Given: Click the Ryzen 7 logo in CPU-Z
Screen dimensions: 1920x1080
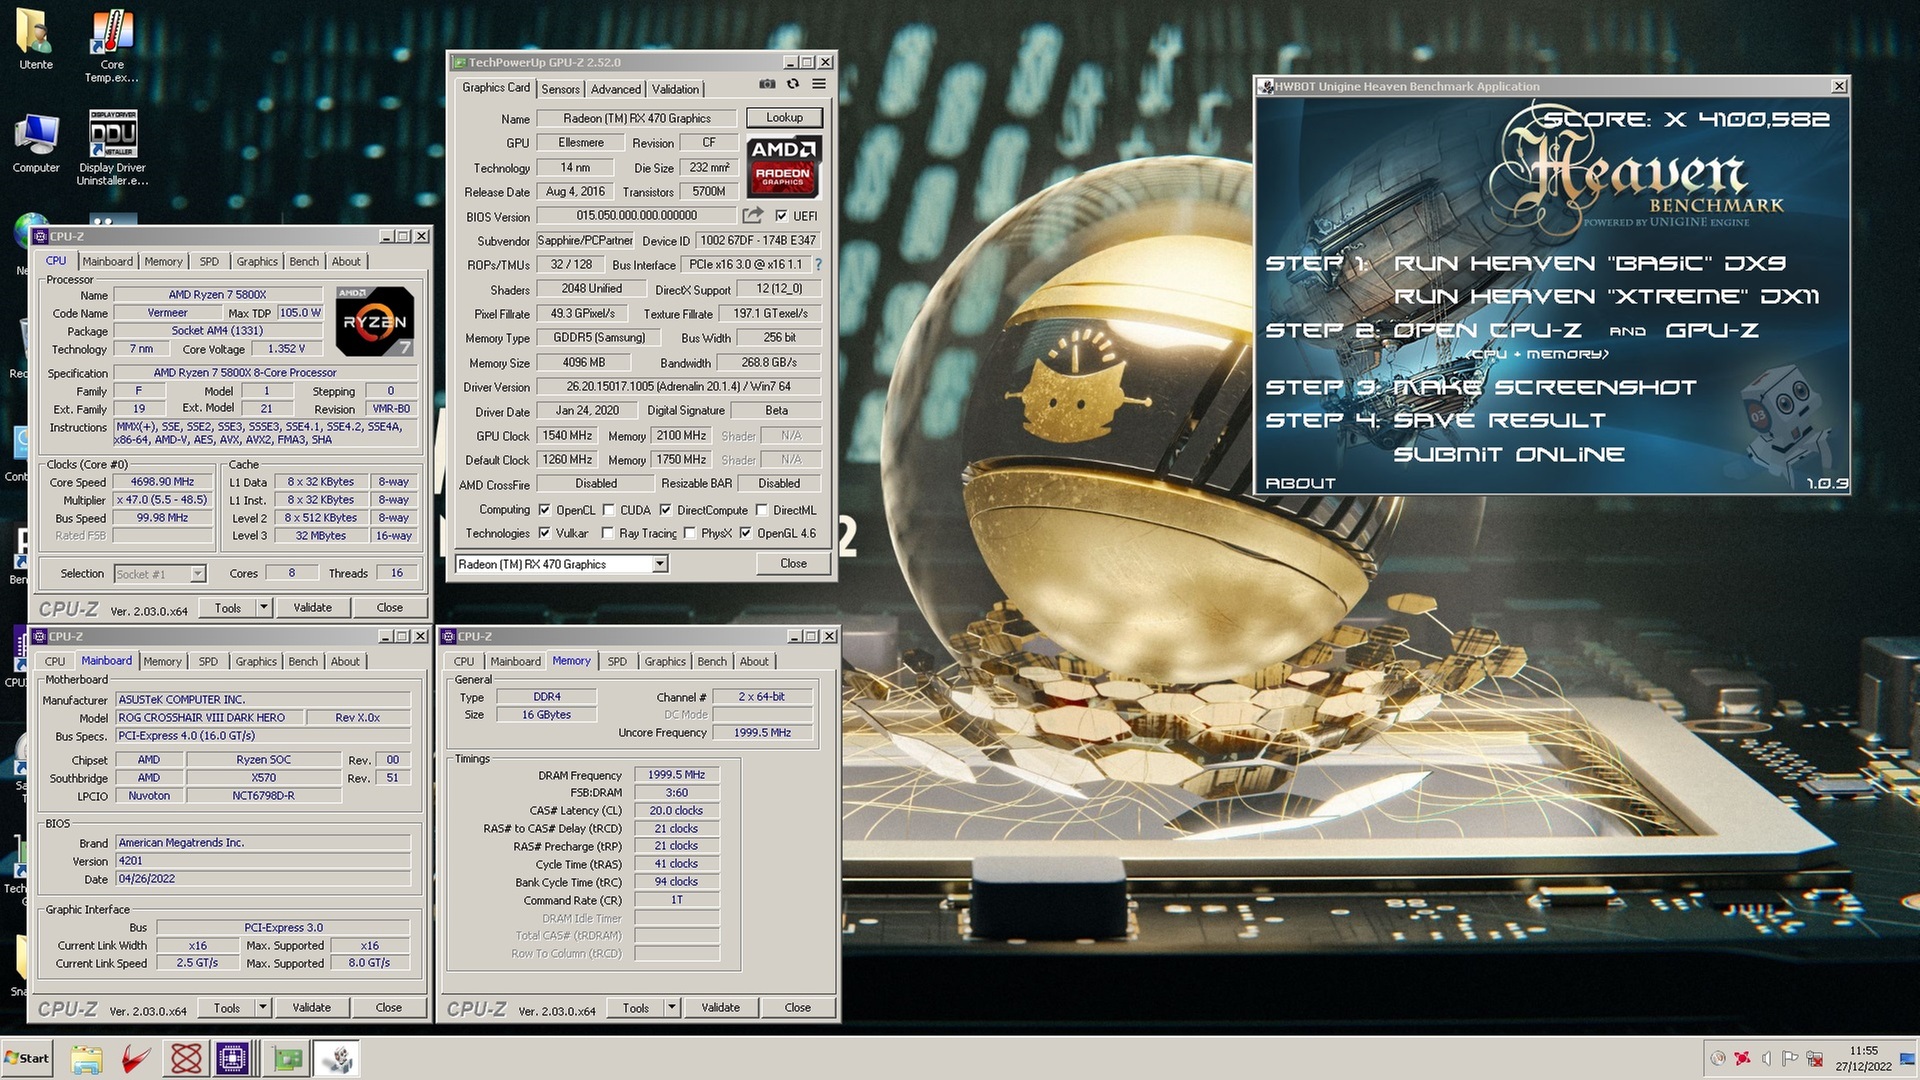Looking at the screenshot, I should [374, 321].
